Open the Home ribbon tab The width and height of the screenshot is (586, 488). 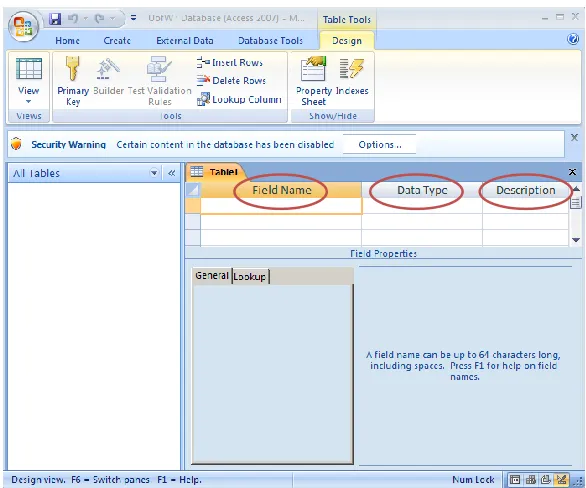[67, 40]
